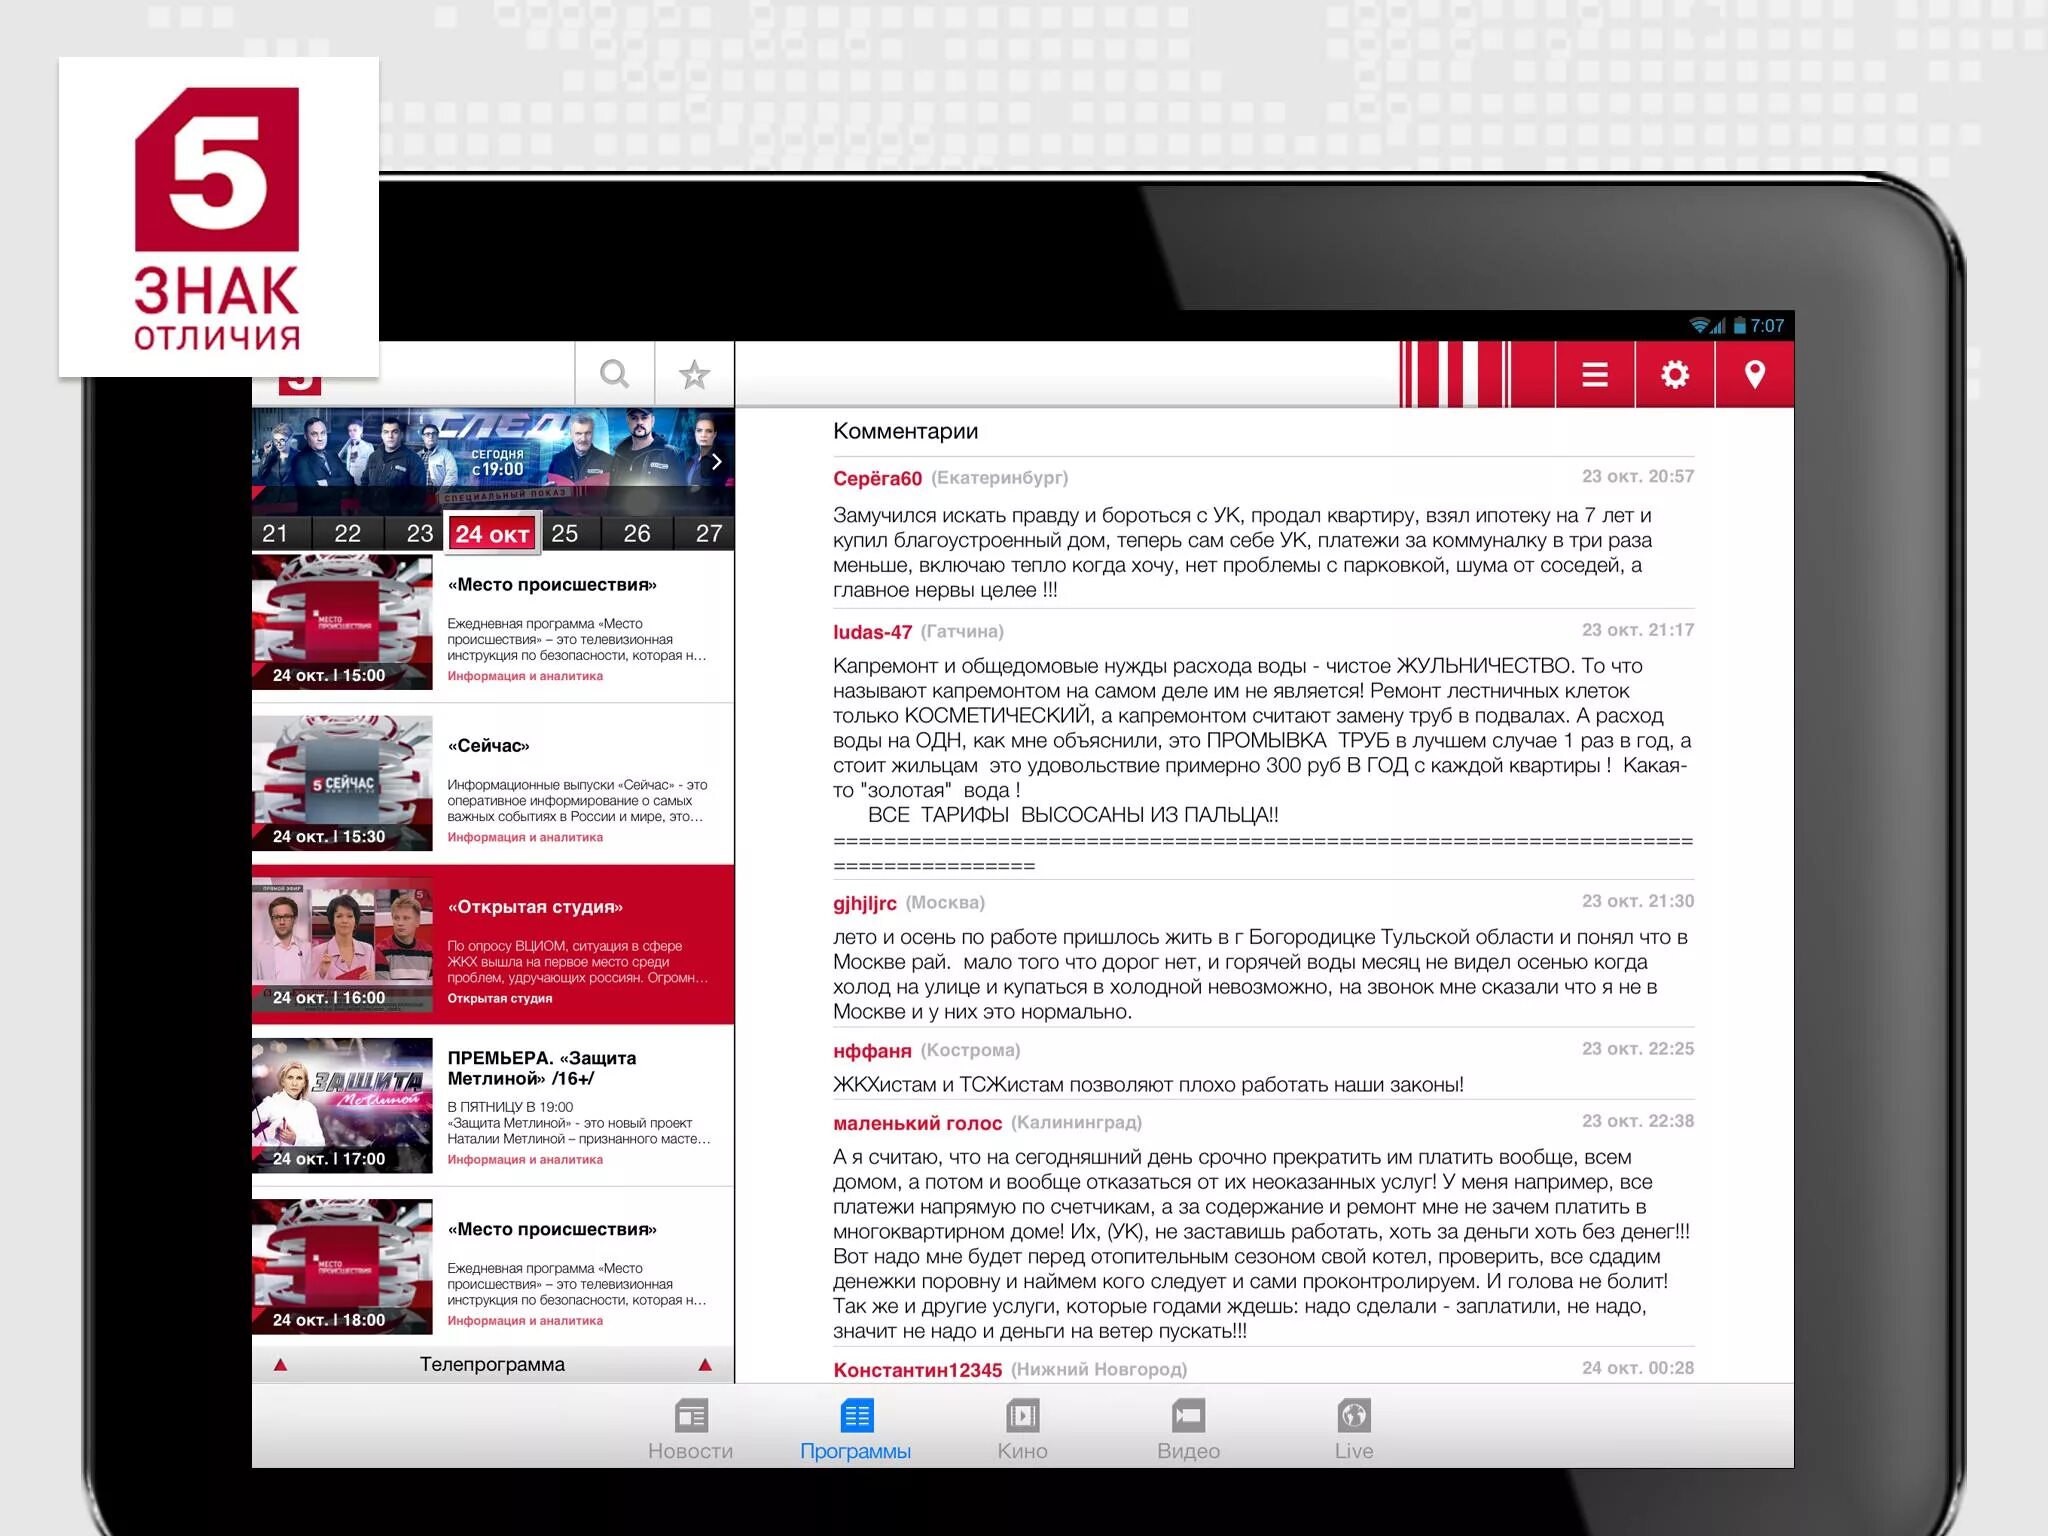This screenshot has height=1536, width=2048.
Task: Switch to the Программы tab
Action: point(856,1430)
